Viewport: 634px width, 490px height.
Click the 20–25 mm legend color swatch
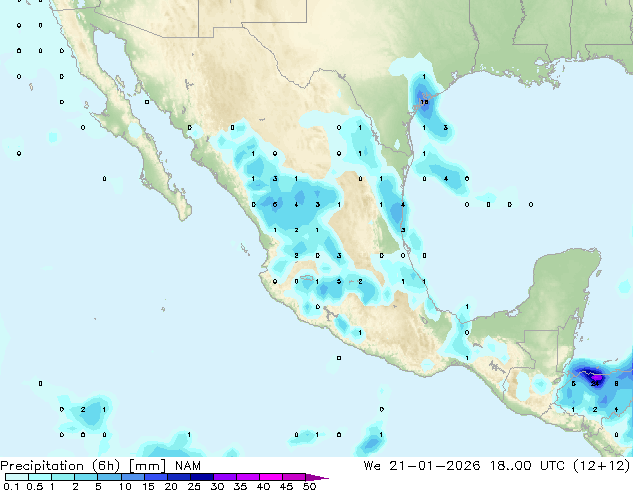click(178, 477)
